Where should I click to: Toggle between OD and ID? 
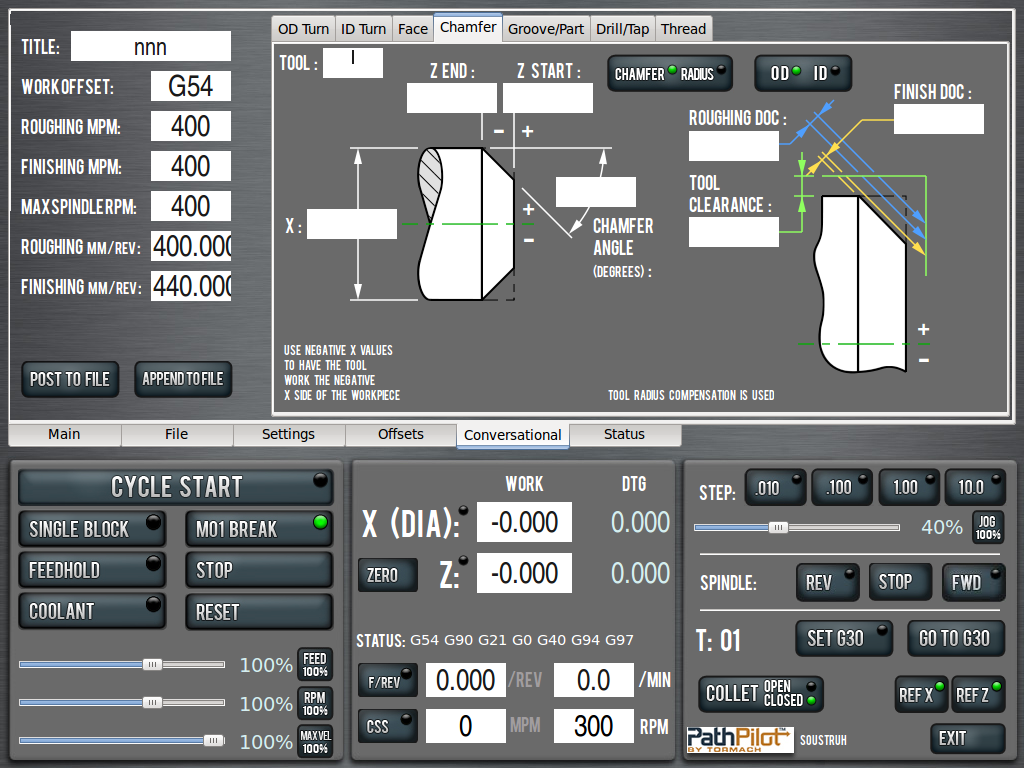coord(803,74)
